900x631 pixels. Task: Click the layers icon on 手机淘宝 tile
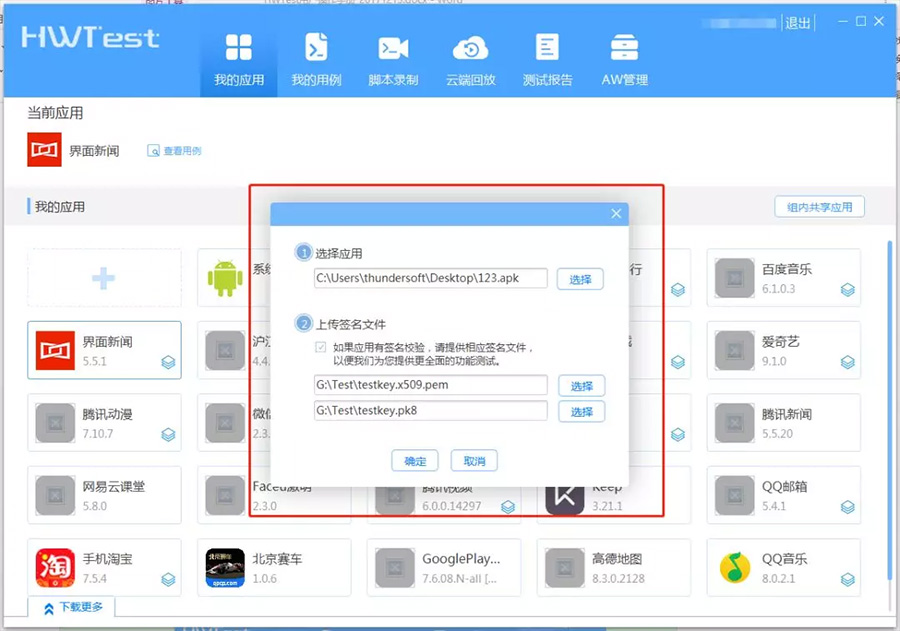(x=168, y=579)
